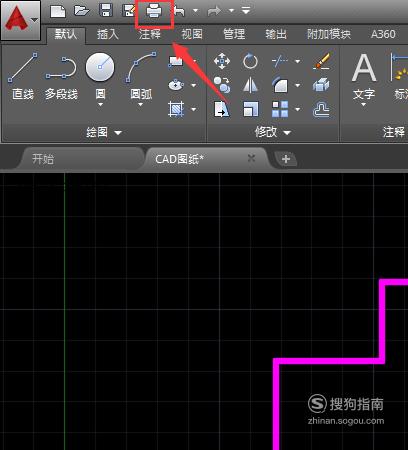Image resolution: width=408 pixels, height=450 pixels.
Task: Click the Save As icon
Action: [128, 10]
